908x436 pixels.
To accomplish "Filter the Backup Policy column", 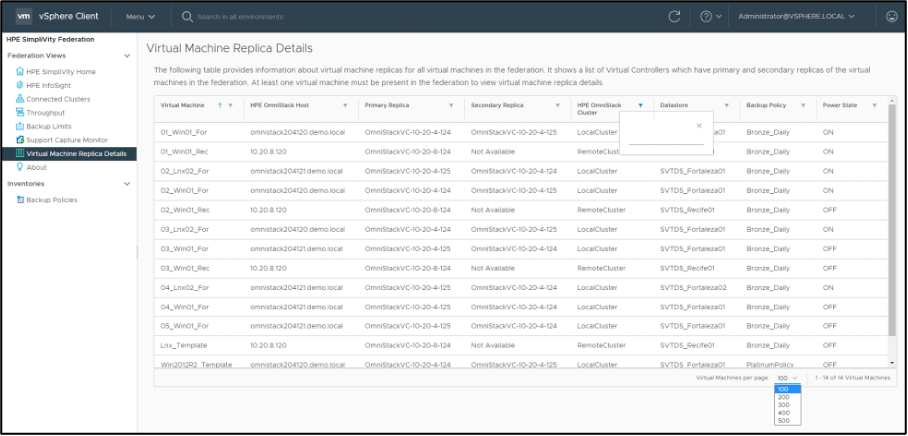I will (803, 105).
